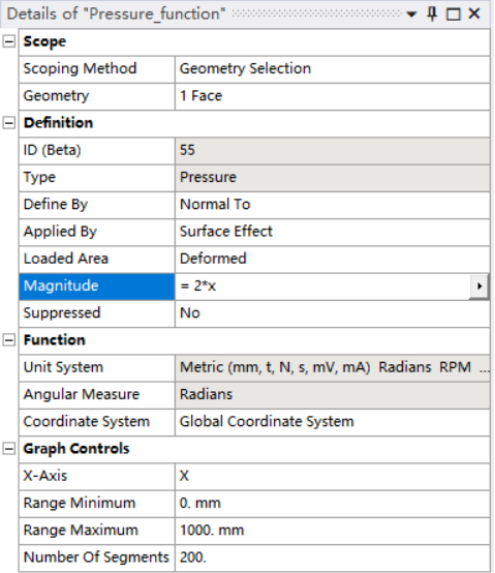Edit the Number Of Segments value 200

point(332,558)
